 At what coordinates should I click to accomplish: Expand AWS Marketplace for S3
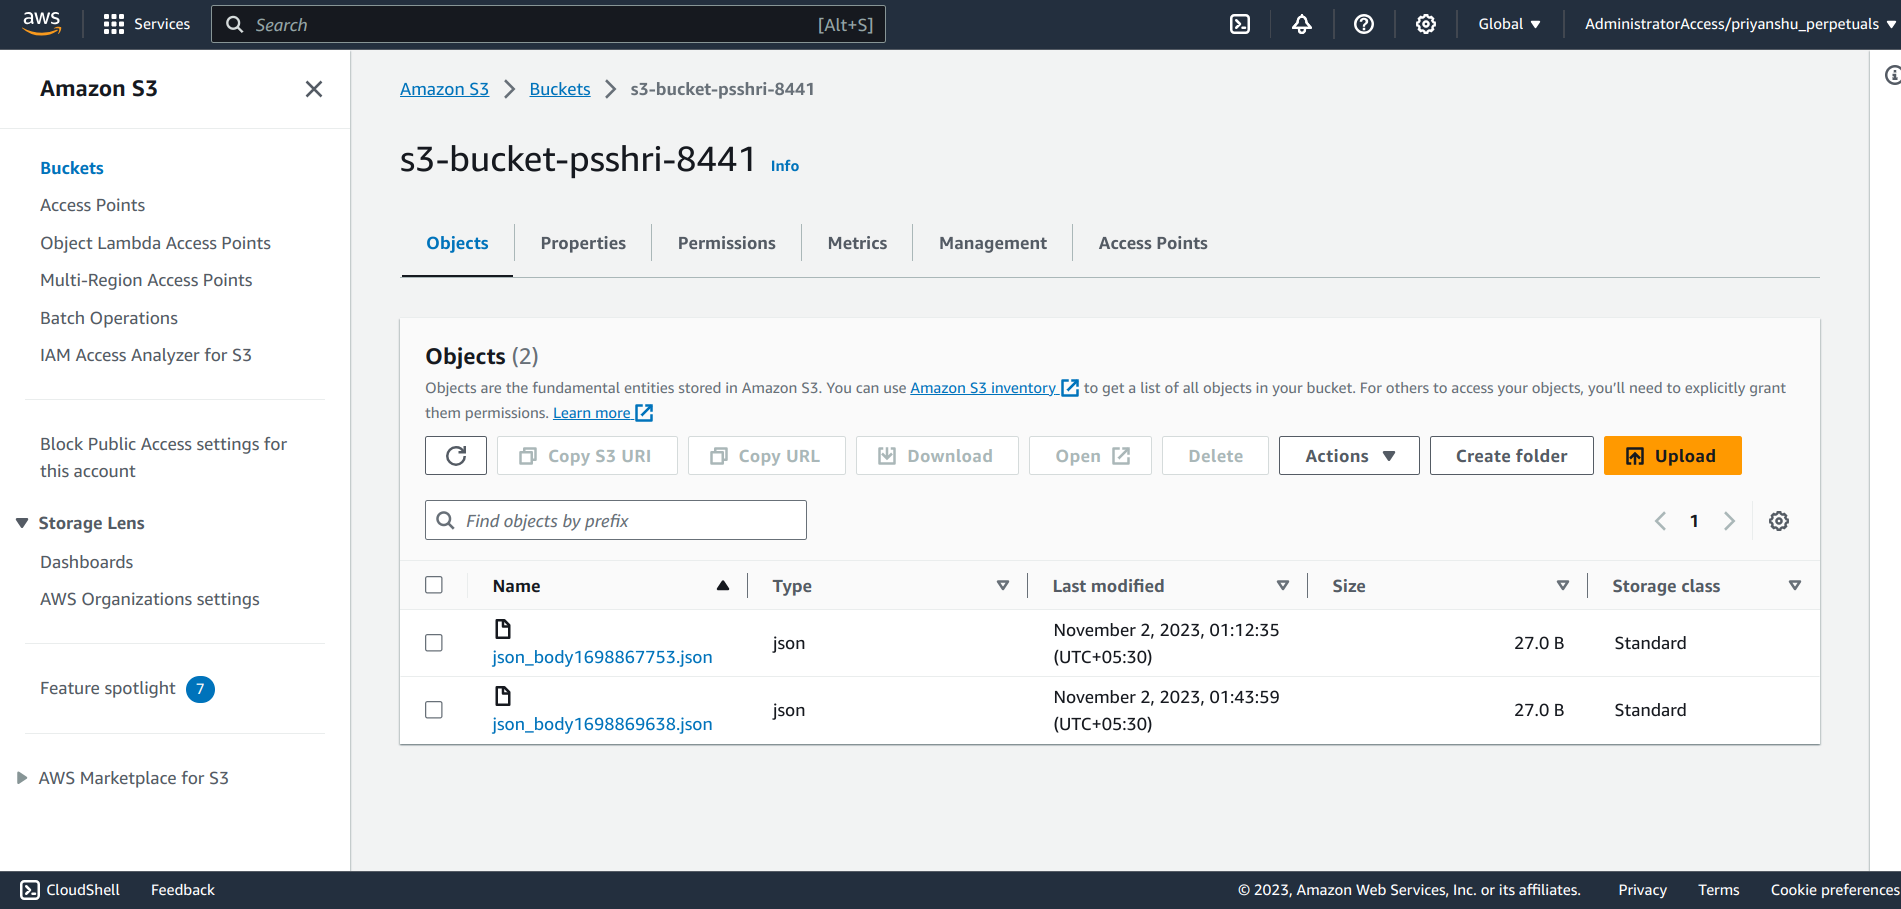point(22,778)
